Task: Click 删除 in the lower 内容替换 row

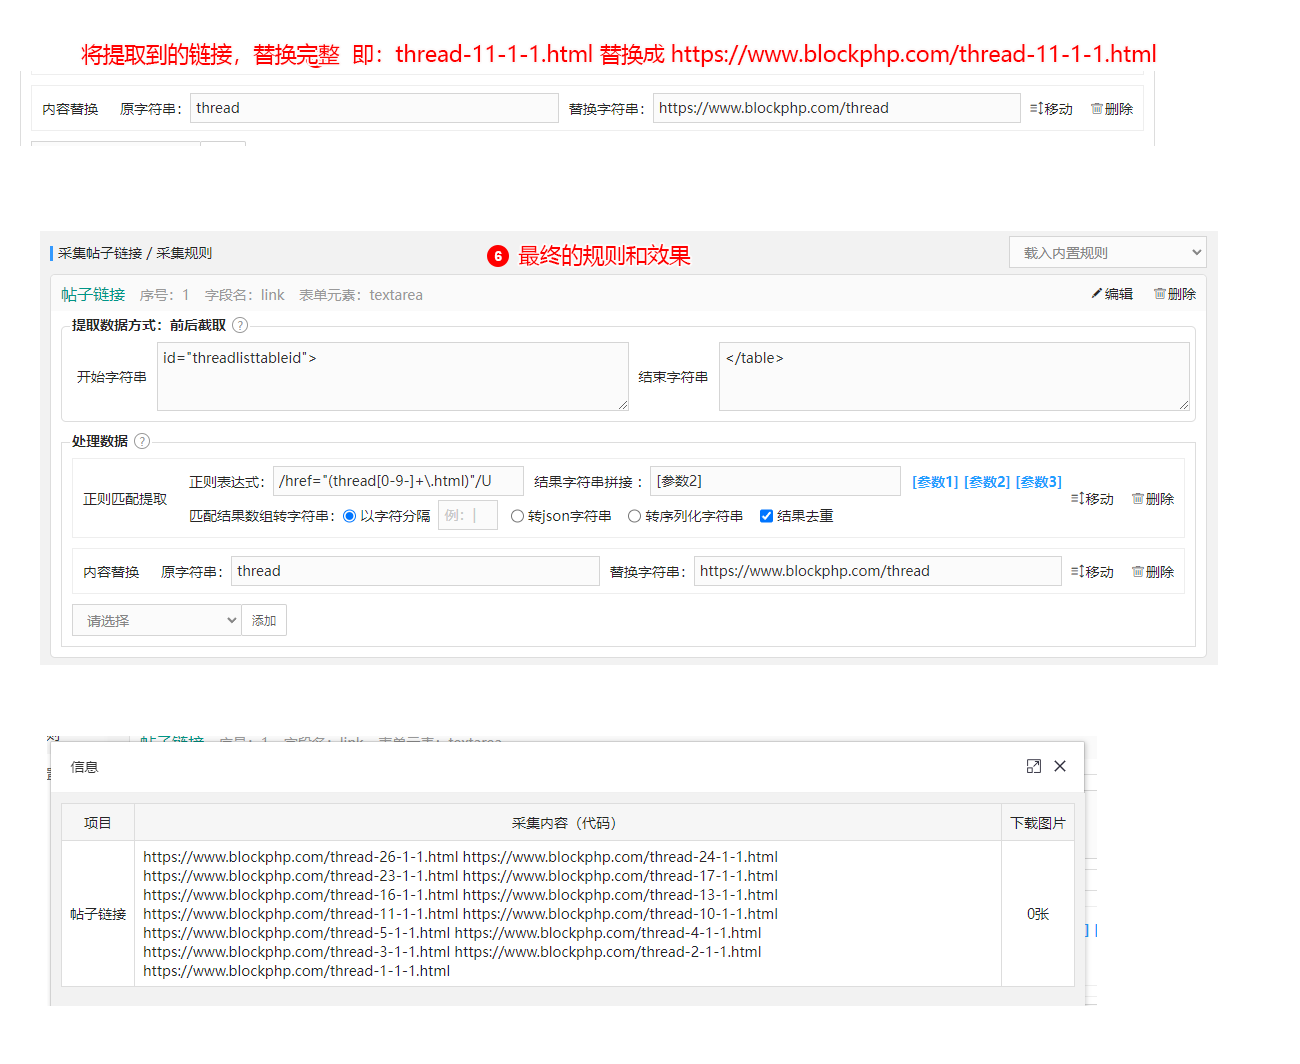Action: (1153, 572)
